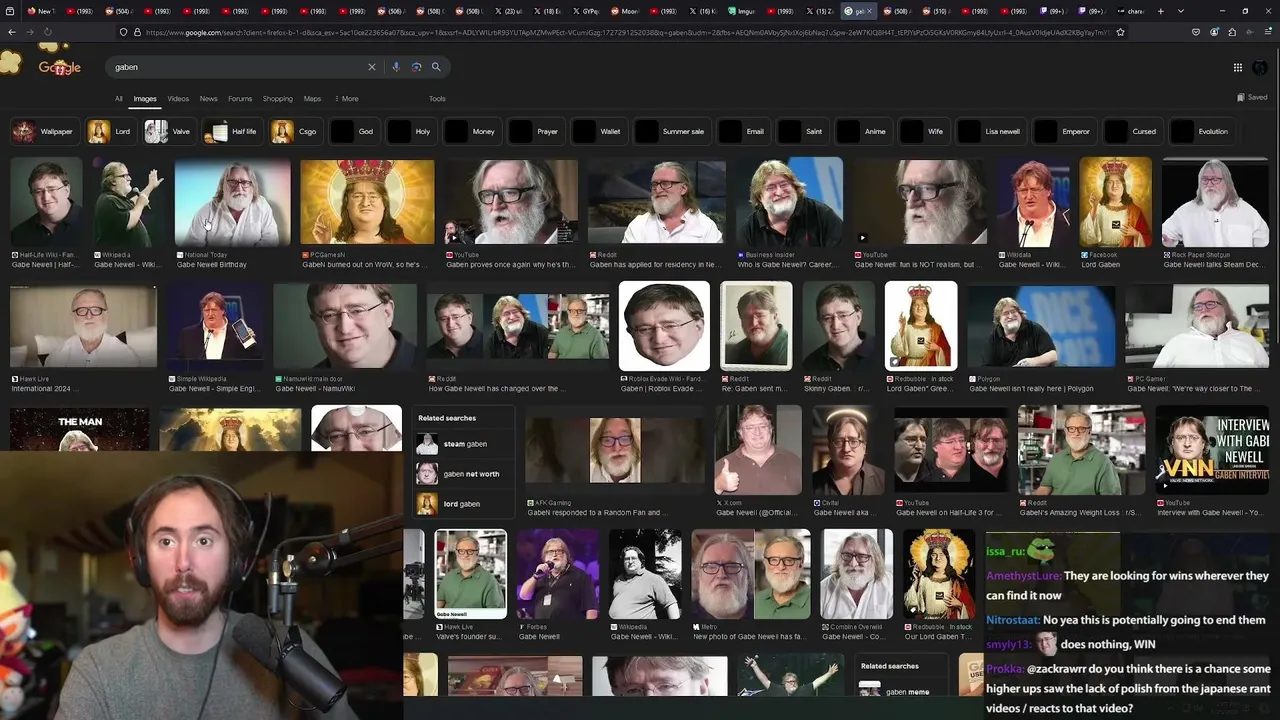Go back to the previous page
The image size is (1280, 720).
click(12, 32)
